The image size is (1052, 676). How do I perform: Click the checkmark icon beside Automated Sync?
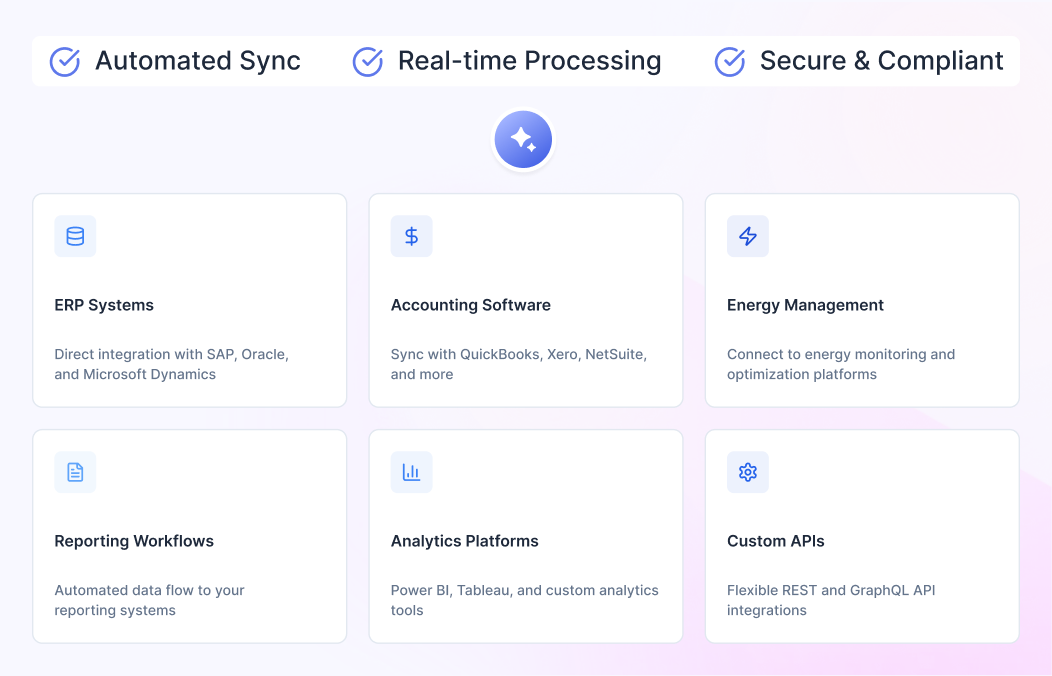[x=65, y=62]
